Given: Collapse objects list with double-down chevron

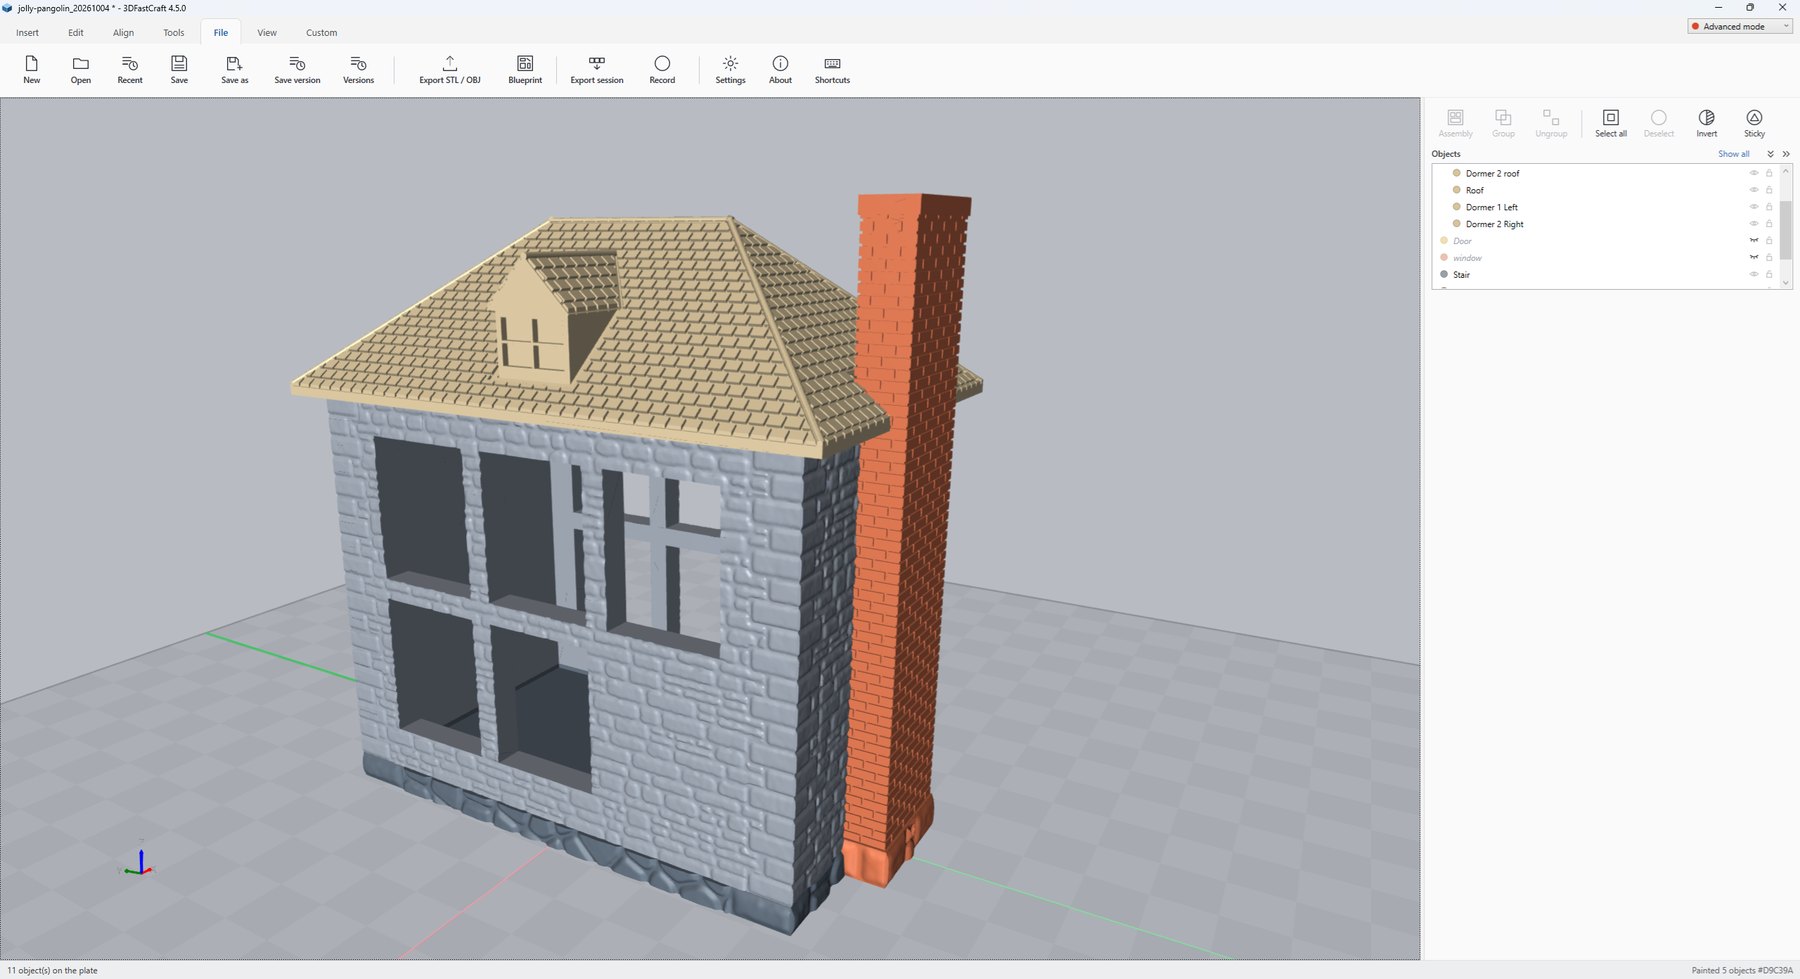Looking at the screenshot, I should click(x=1770, y=154).
